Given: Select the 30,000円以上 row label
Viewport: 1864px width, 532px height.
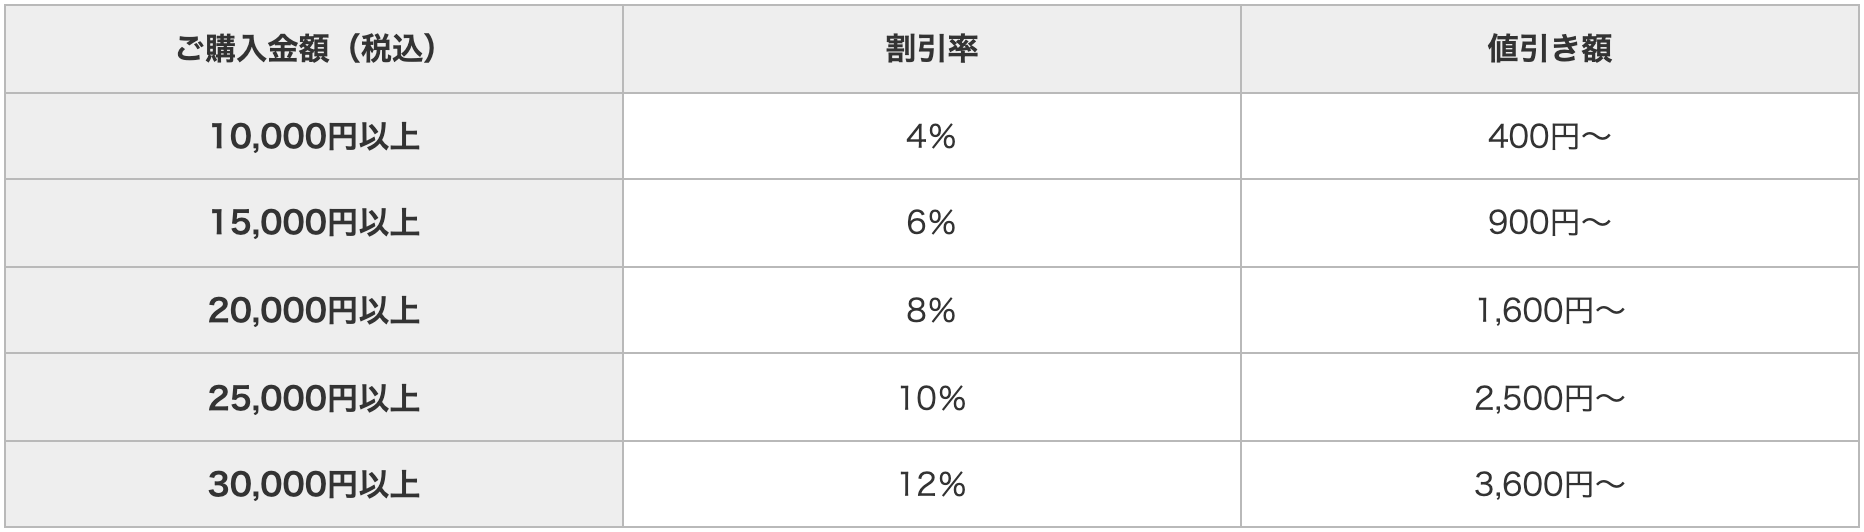Looking at the screenshot, I should point(314,485).
